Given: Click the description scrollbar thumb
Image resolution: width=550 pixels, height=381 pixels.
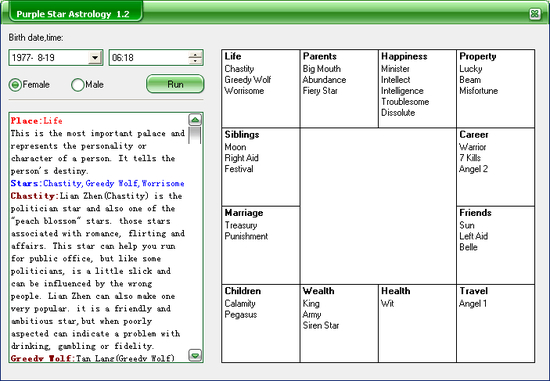Looking at the screenshot, I should click(195, 135).
